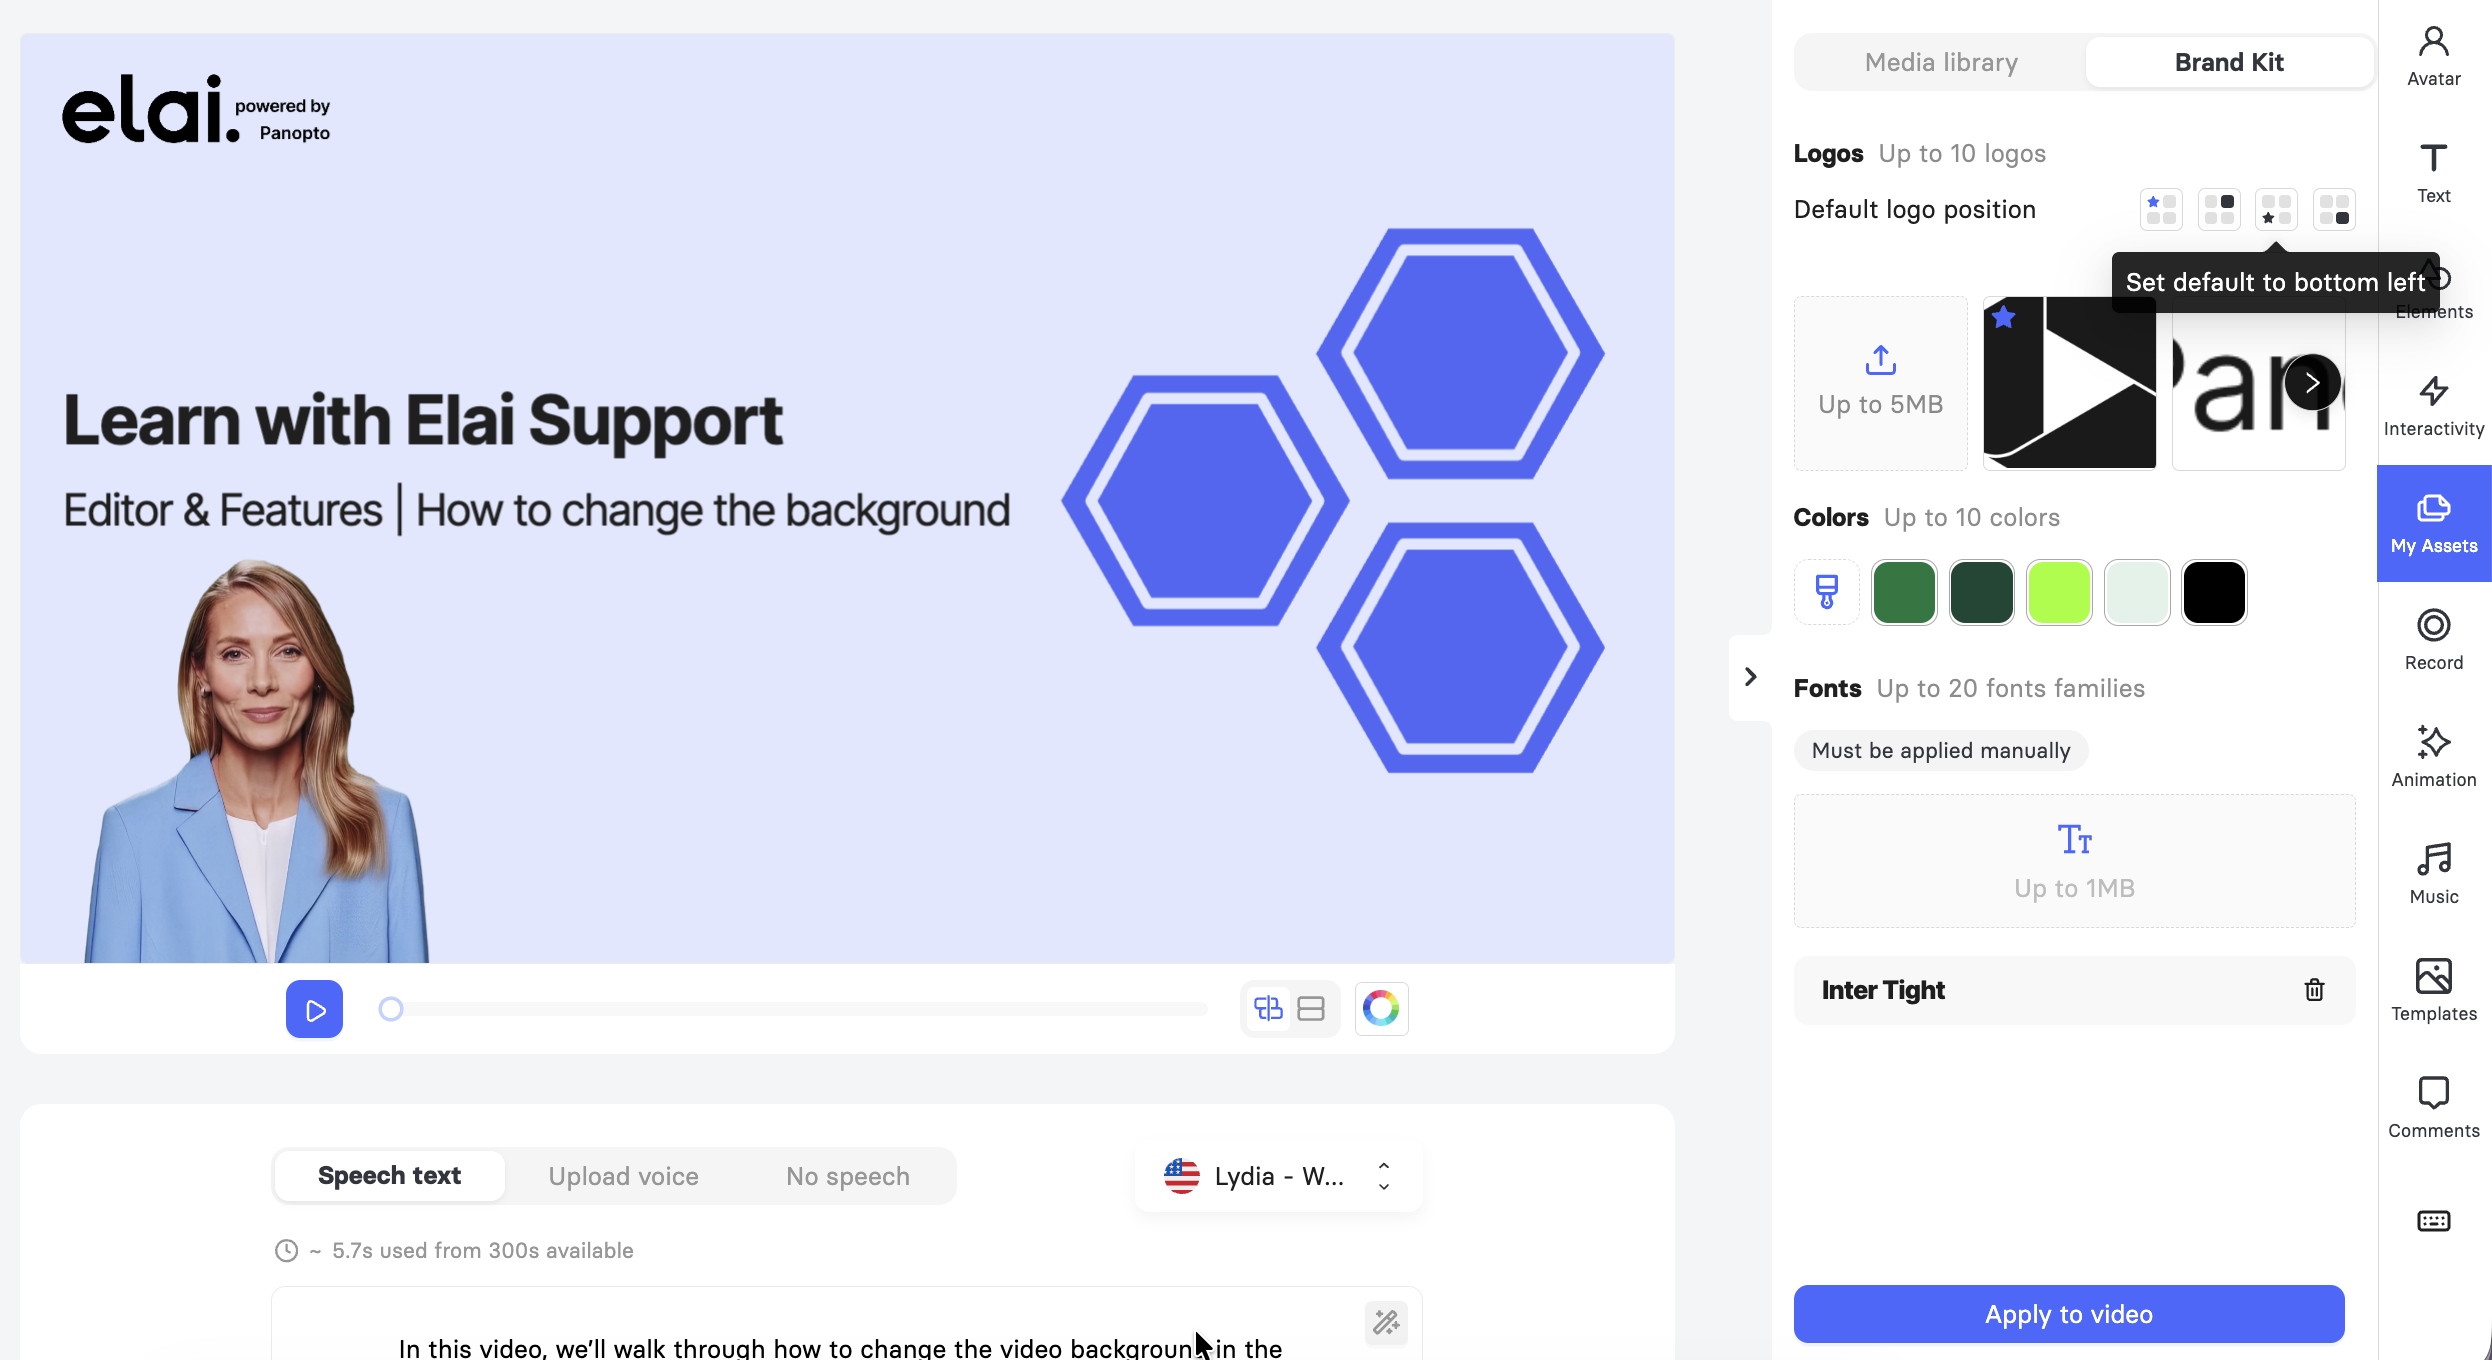Select the 'Learn with Elai Support' title

coord(422,420)
